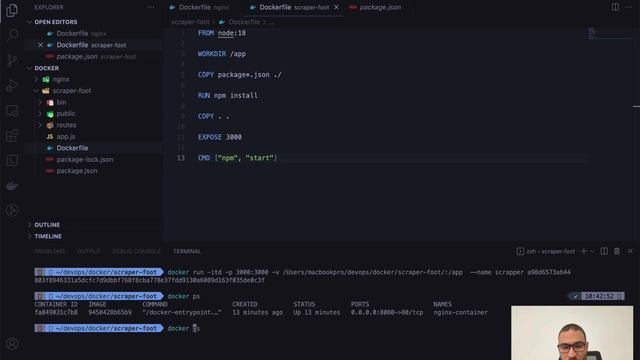Open the Output panel tab
This screenshot has height=360, width=640.
tap(89, 251)
